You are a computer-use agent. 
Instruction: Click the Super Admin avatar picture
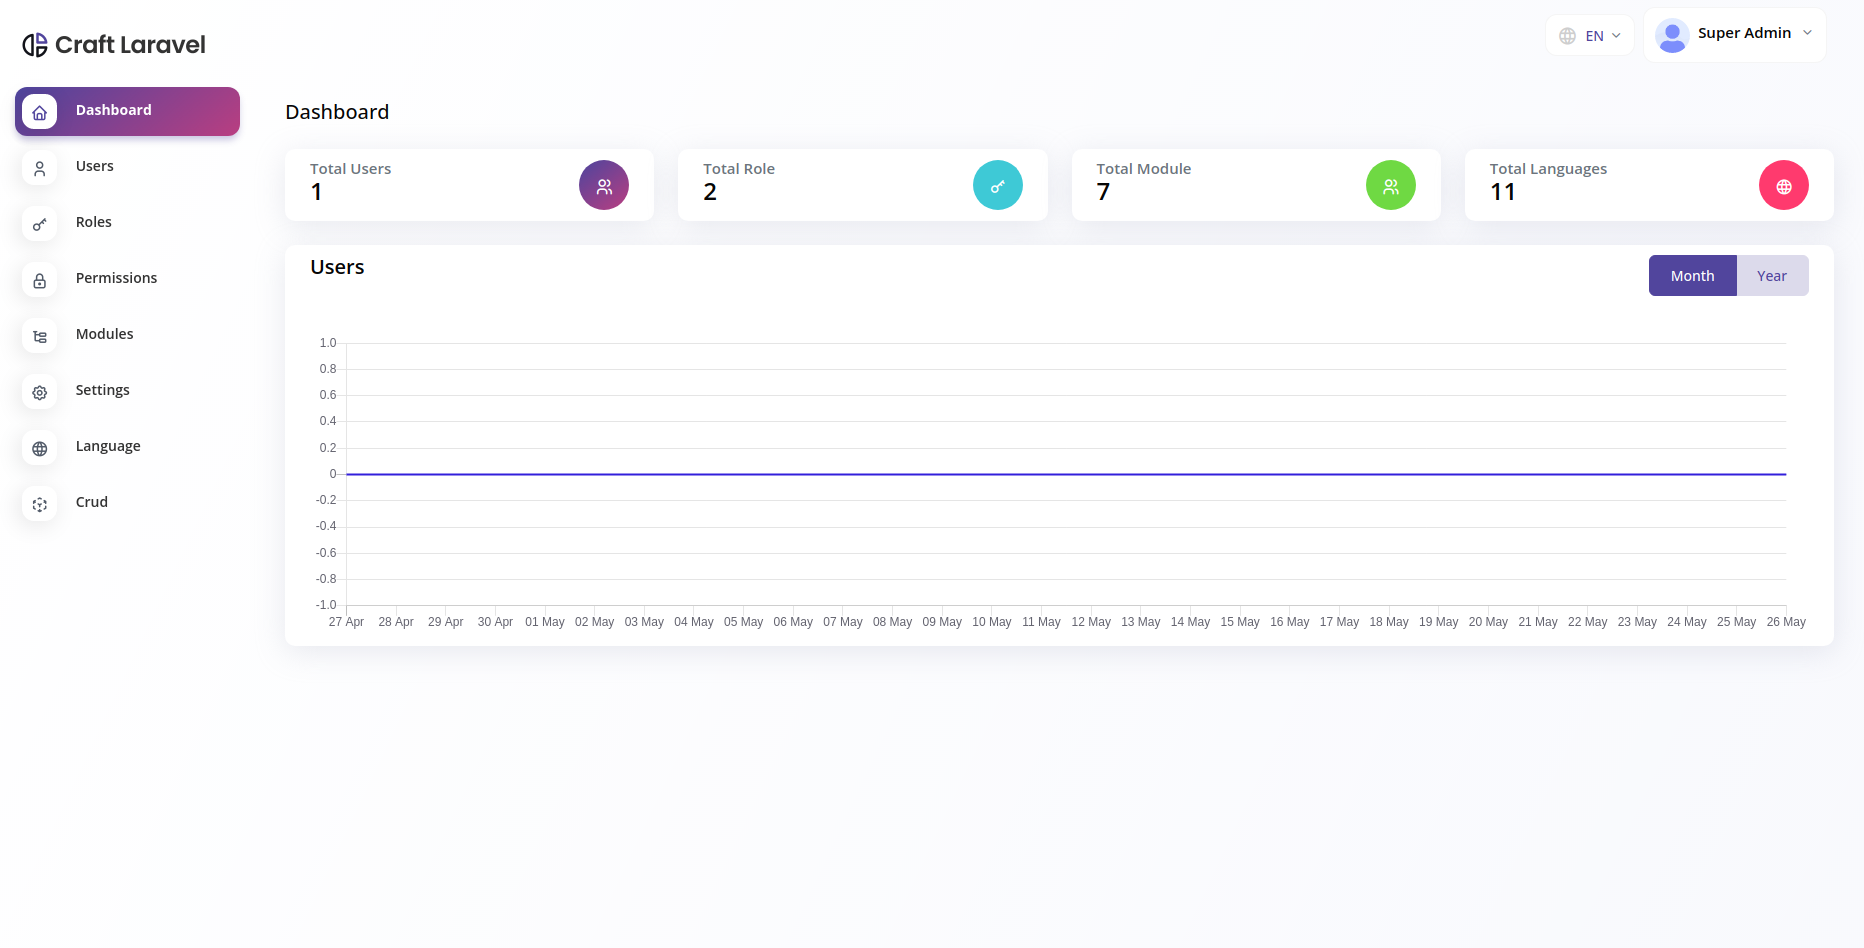(x=1672, y=35)
